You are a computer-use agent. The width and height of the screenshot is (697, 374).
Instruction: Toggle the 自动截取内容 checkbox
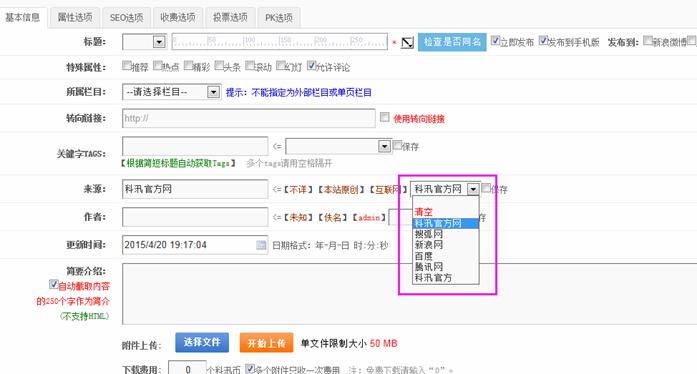pyautogui.click(x=54, y=284)
